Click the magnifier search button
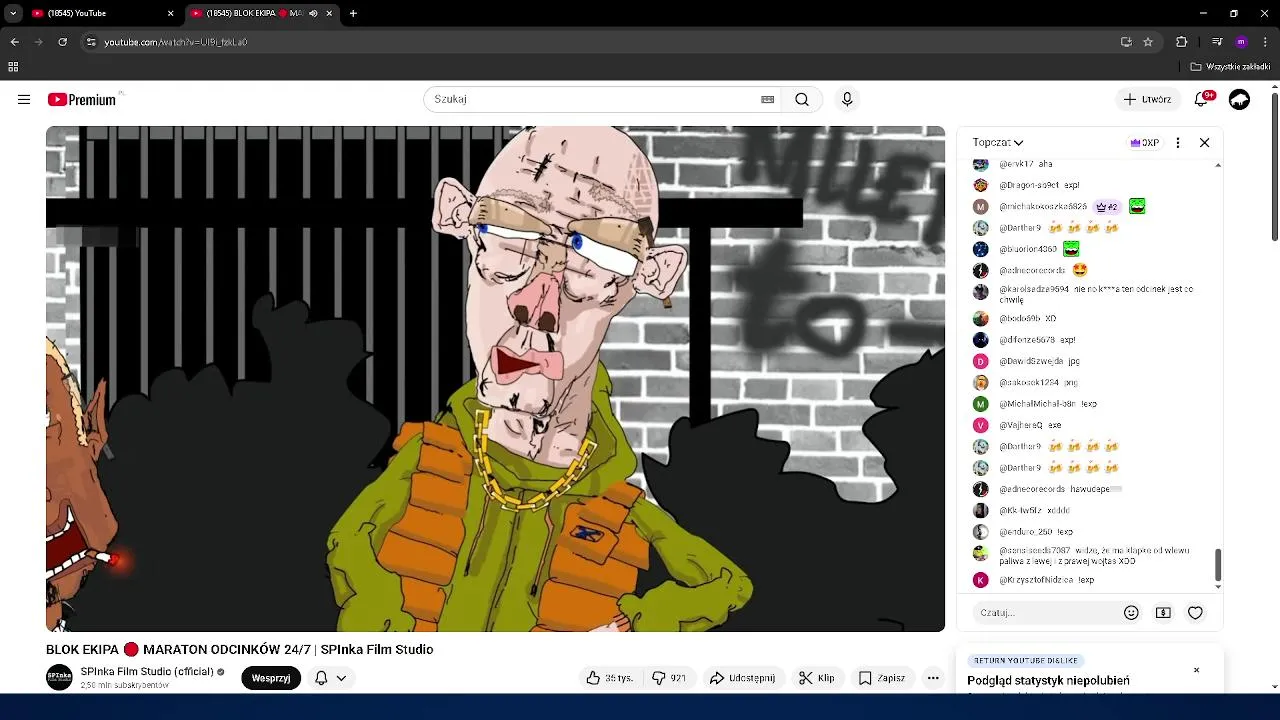 click(x=802, y=99)
